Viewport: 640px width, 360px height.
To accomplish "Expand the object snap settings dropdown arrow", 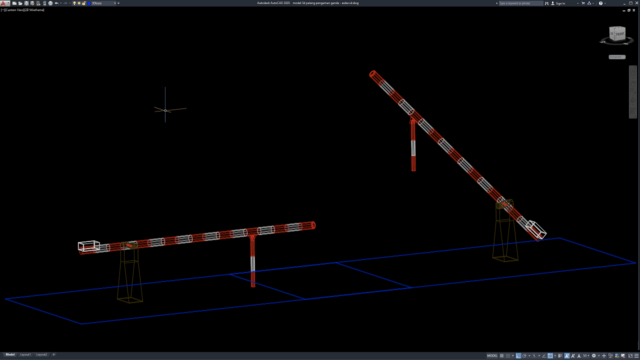I will point(555,356).
